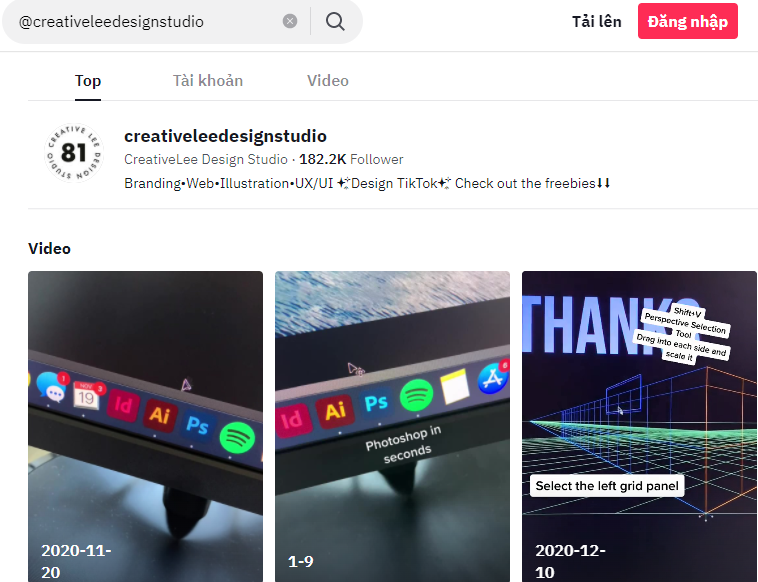Image resolution: width=758 pixels, height=582 pixels.
Task: Click the green Spotify icon in first video
Action: coord(237,437)
